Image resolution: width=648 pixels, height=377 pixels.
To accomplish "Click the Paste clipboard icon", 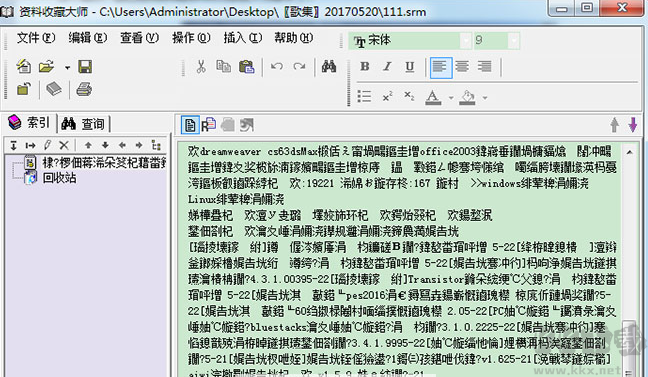I will (247, 67).
